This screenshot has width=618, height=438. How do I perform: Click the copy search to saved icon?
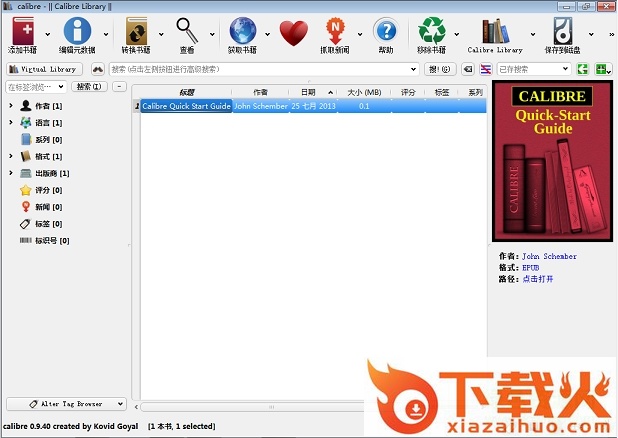click(583, 69)
